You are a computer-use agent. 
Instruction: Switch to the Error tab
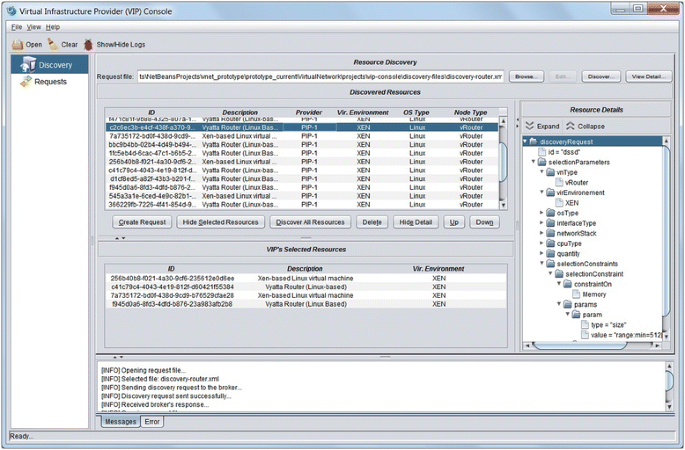pos(152,422)
